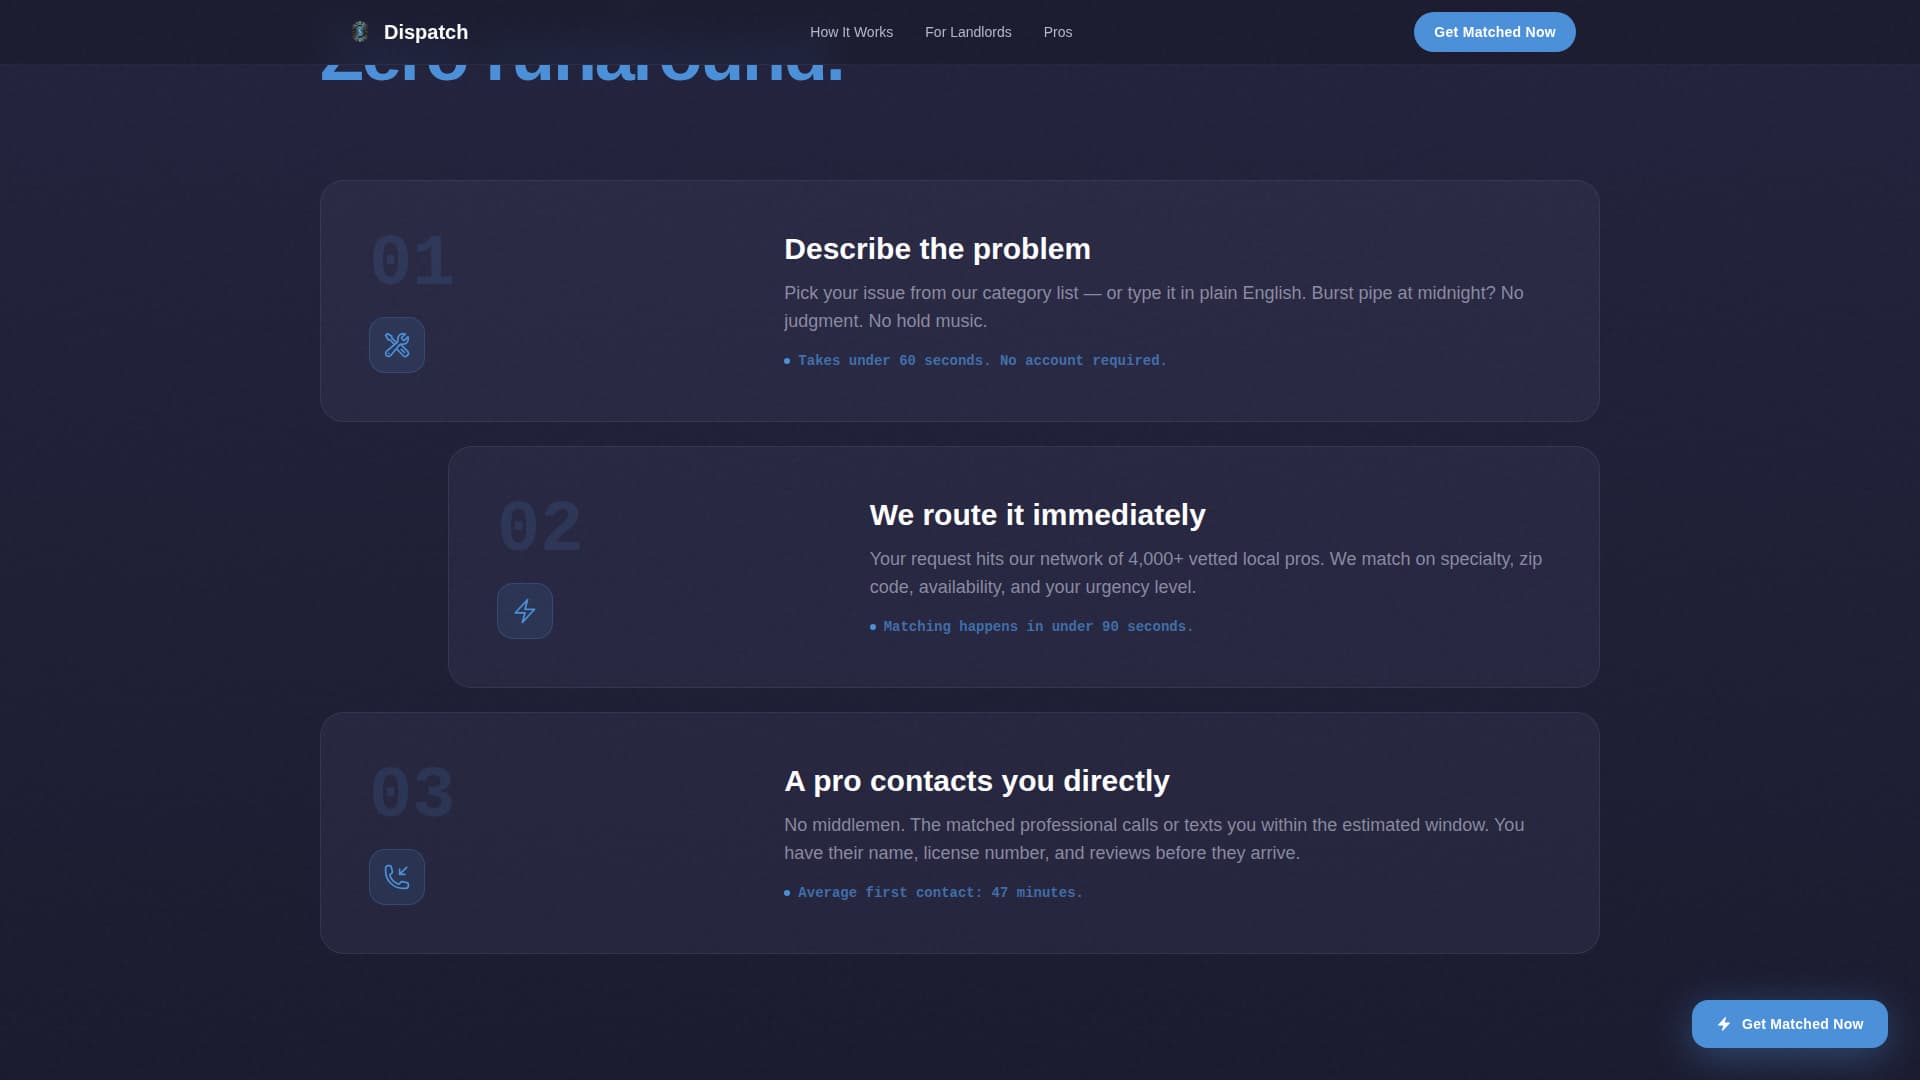1920x1080 pixels.
Task: Select the We route it immediately heading
Action: (x=1037, y=515)
